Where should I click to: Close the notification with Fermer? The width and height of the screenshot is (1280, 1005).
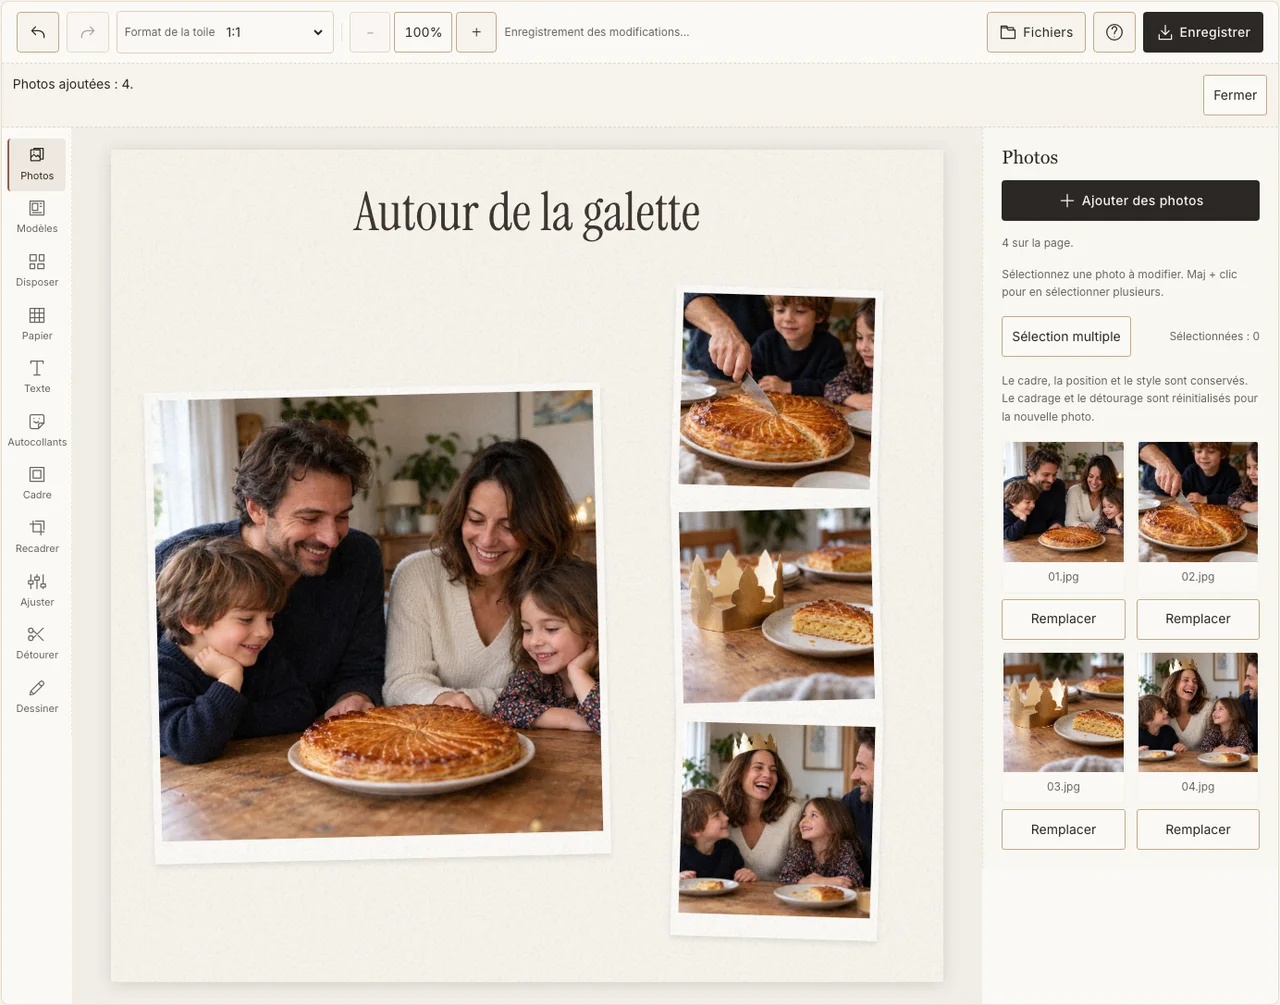point(1235,95)
